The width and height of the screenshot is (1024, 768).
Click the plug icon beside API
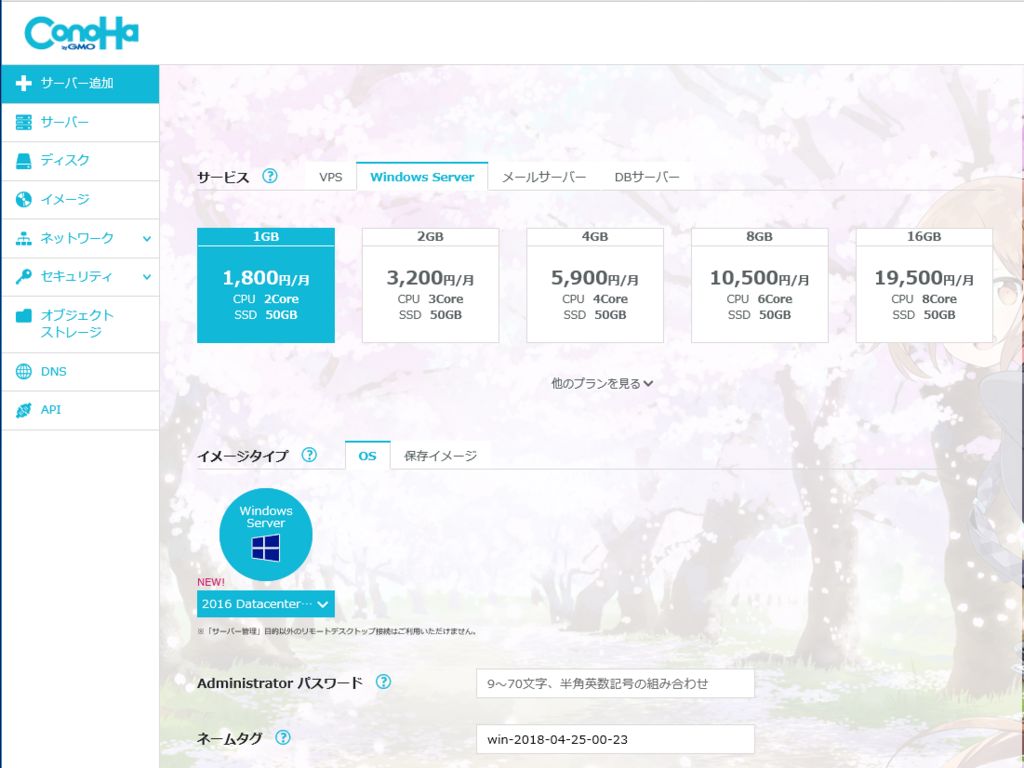(24, 409)
